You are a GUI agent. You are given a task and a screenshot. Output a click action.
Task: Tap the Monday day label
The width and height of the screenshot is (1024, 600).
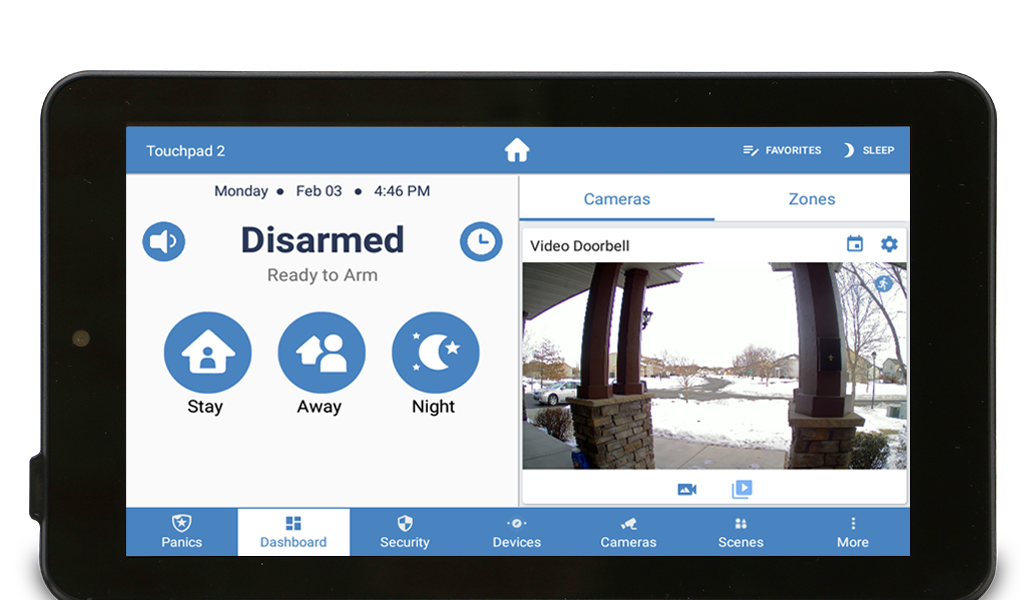(241, 191)
